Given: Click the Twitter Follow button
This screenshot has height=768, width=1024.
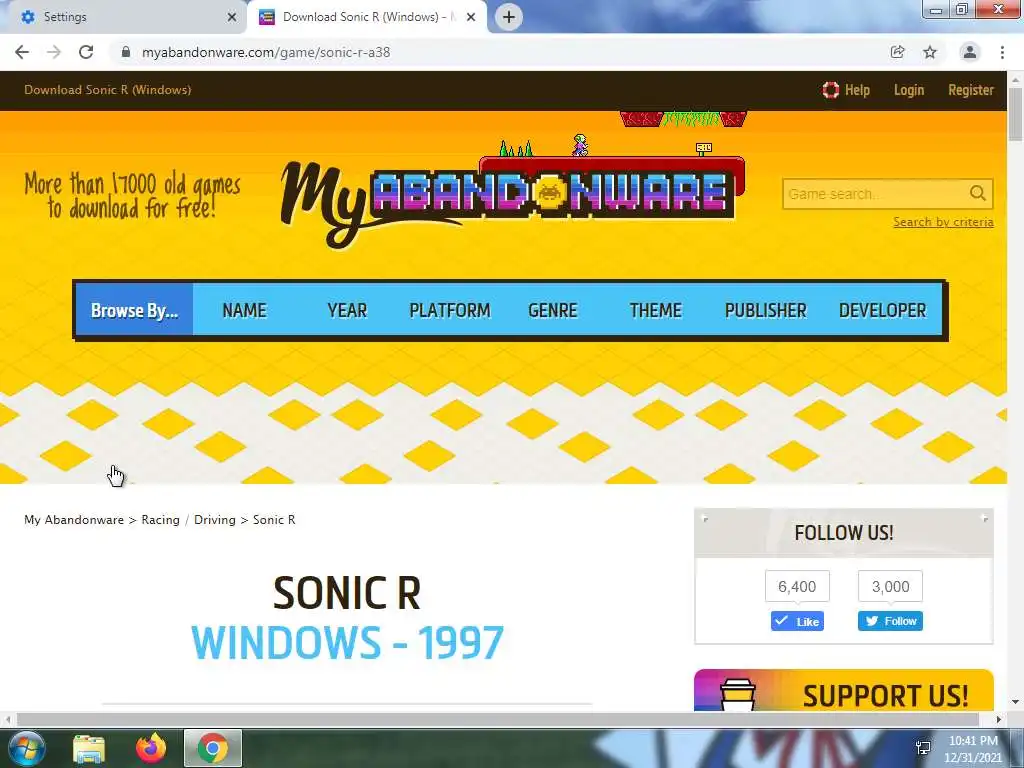Looking at the screenshot, I should tap(890, 621).
